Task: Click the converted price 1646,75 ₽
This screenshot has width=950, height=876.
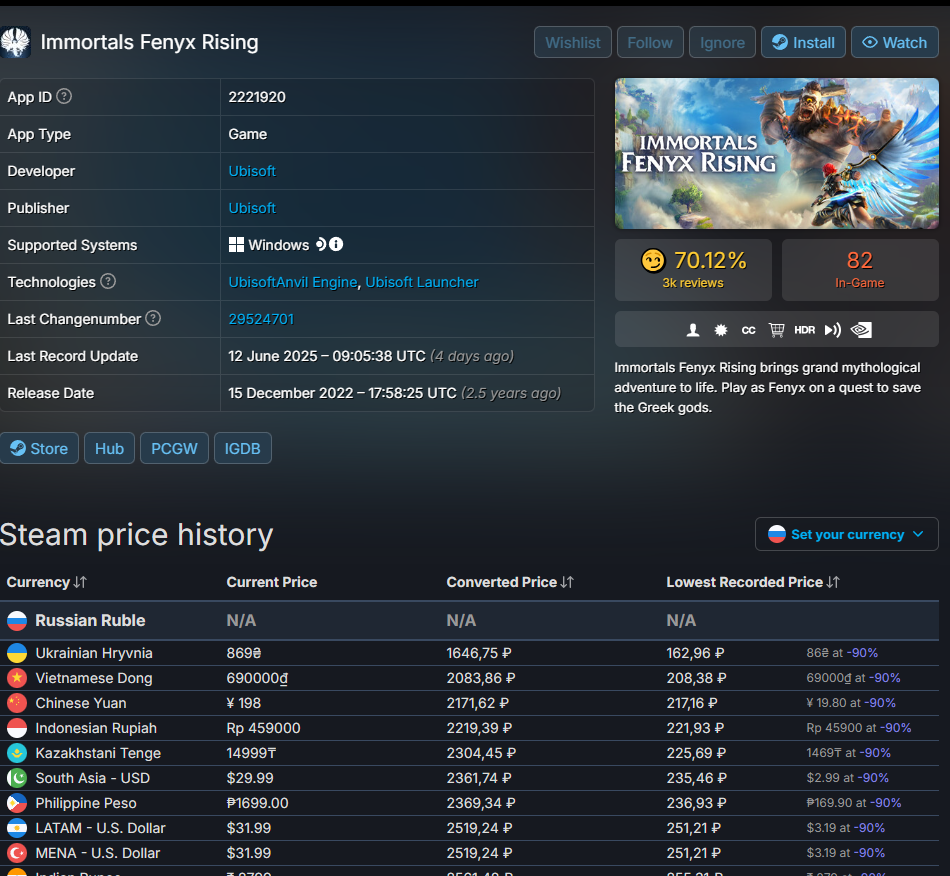Action: point(479,653)
